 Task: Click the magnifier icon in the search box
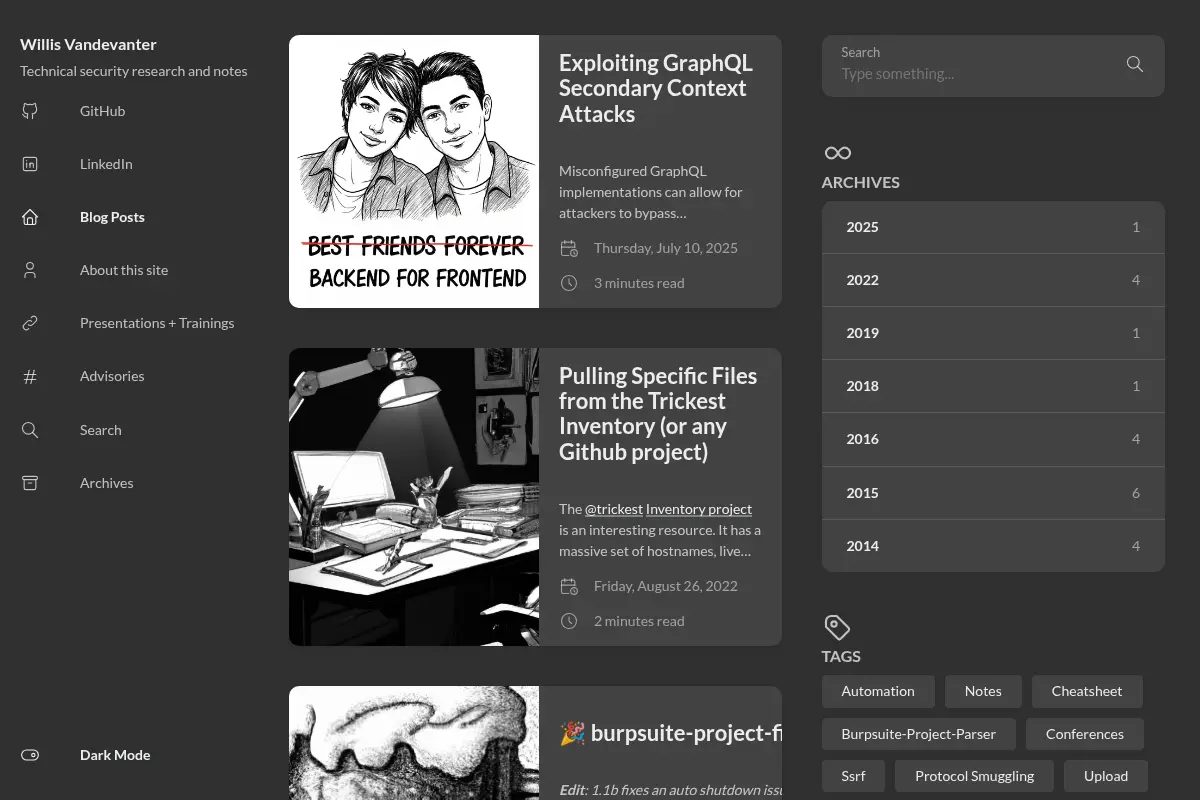[x=1134, y=64]
